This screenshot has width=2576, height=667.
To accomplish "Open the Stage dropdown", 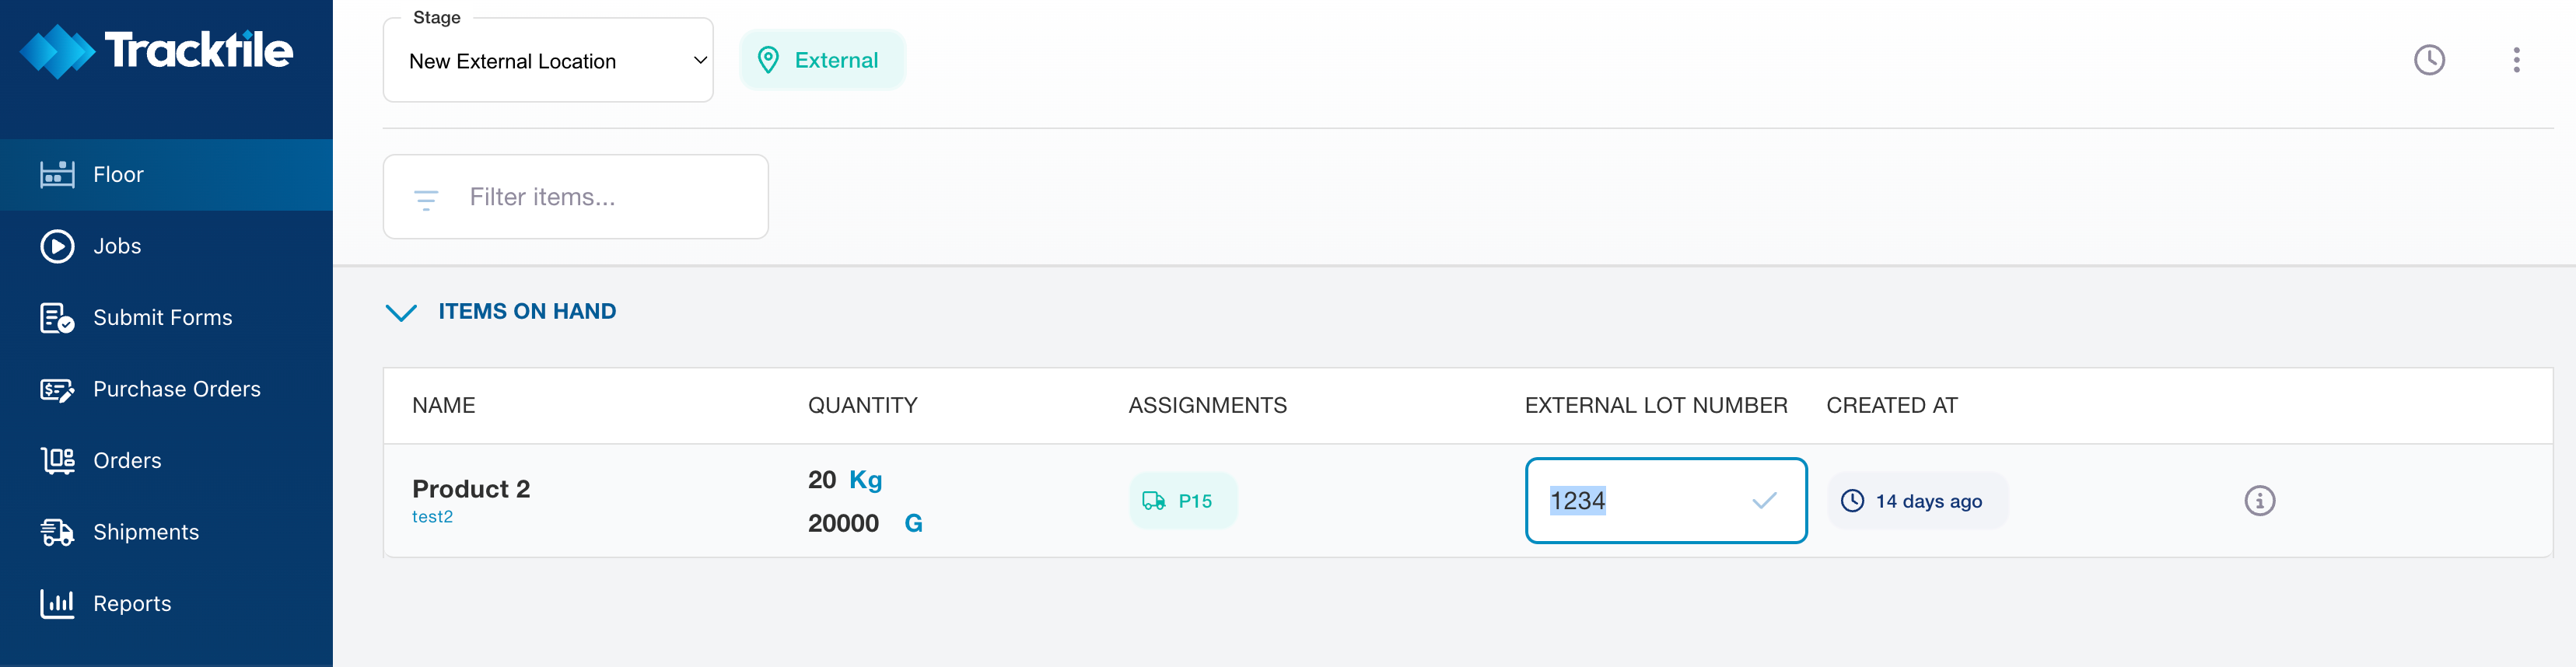I will 548,62.
